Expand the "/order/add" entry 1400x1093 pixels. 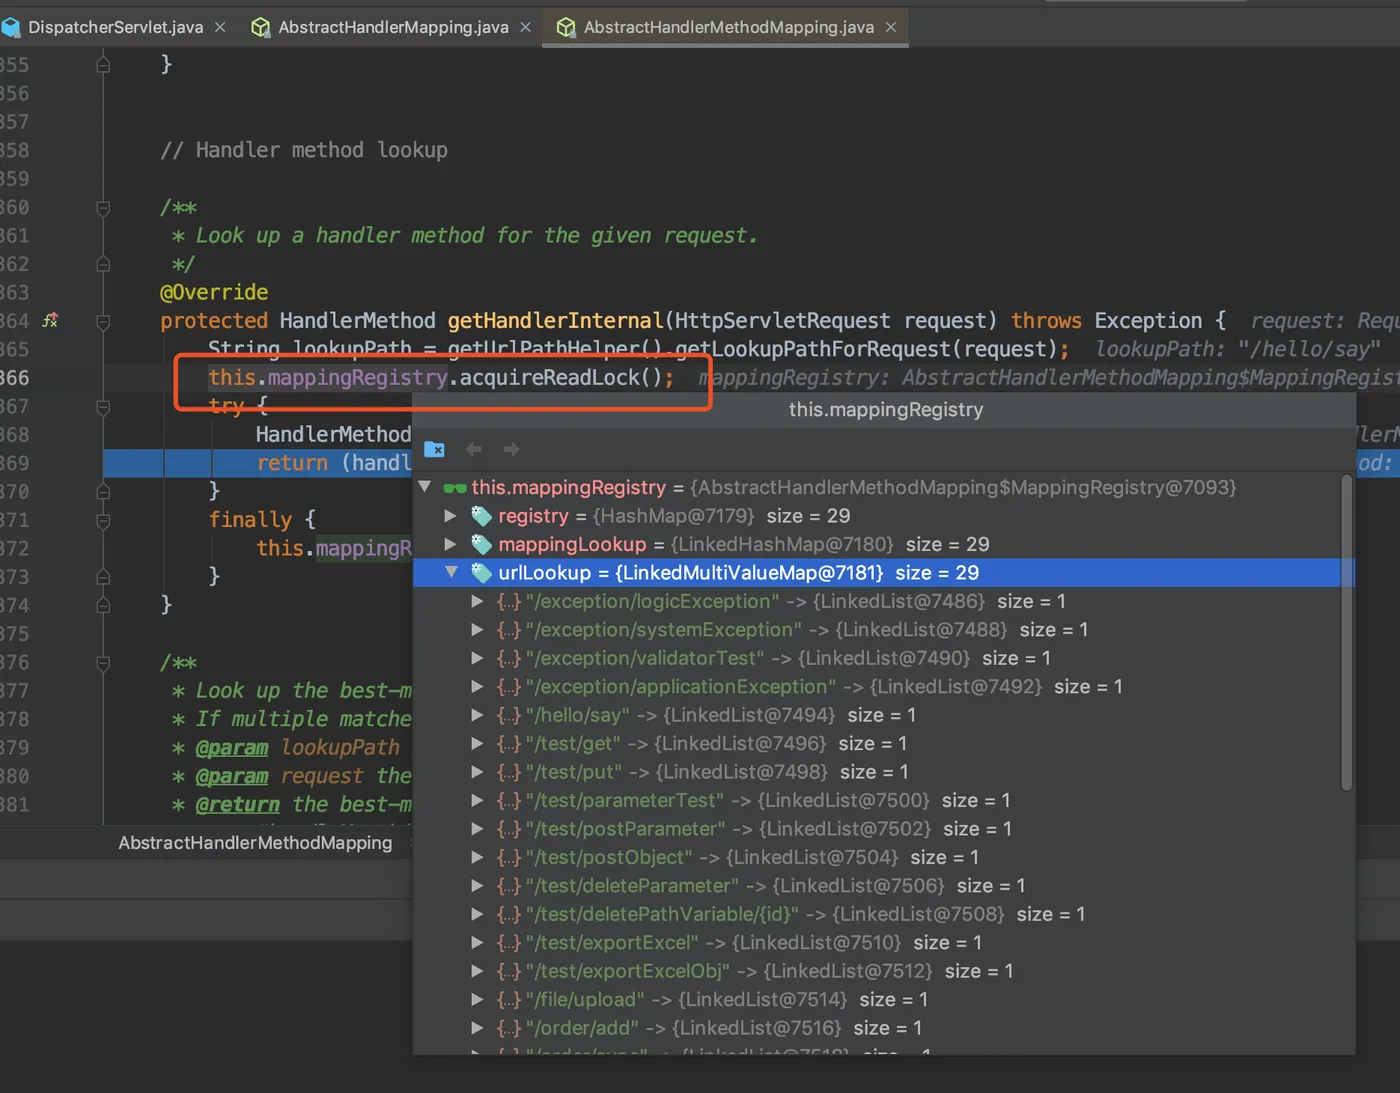478,1028
